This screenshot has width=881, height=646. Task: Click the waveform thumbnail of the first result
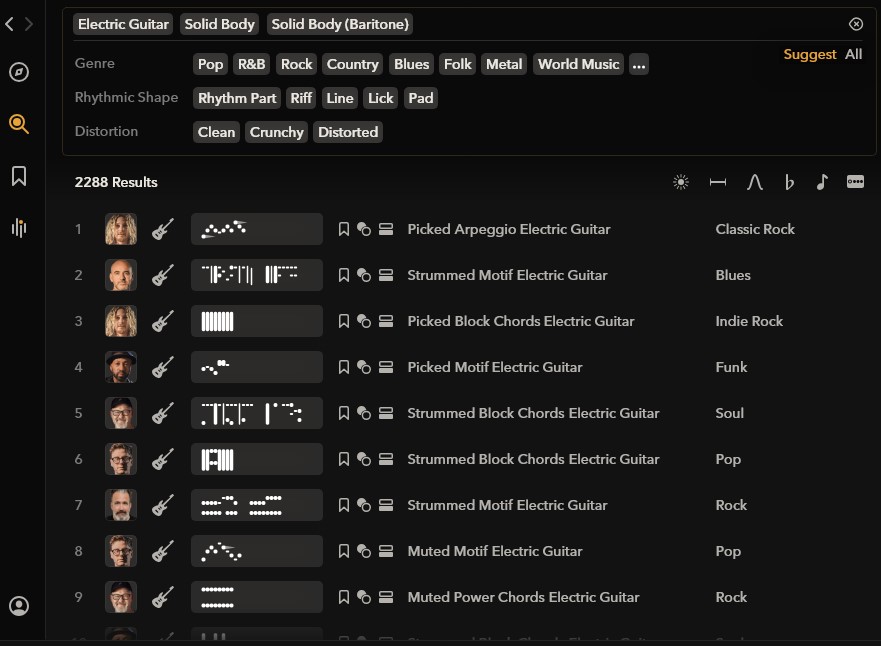(x=256, y=229)
